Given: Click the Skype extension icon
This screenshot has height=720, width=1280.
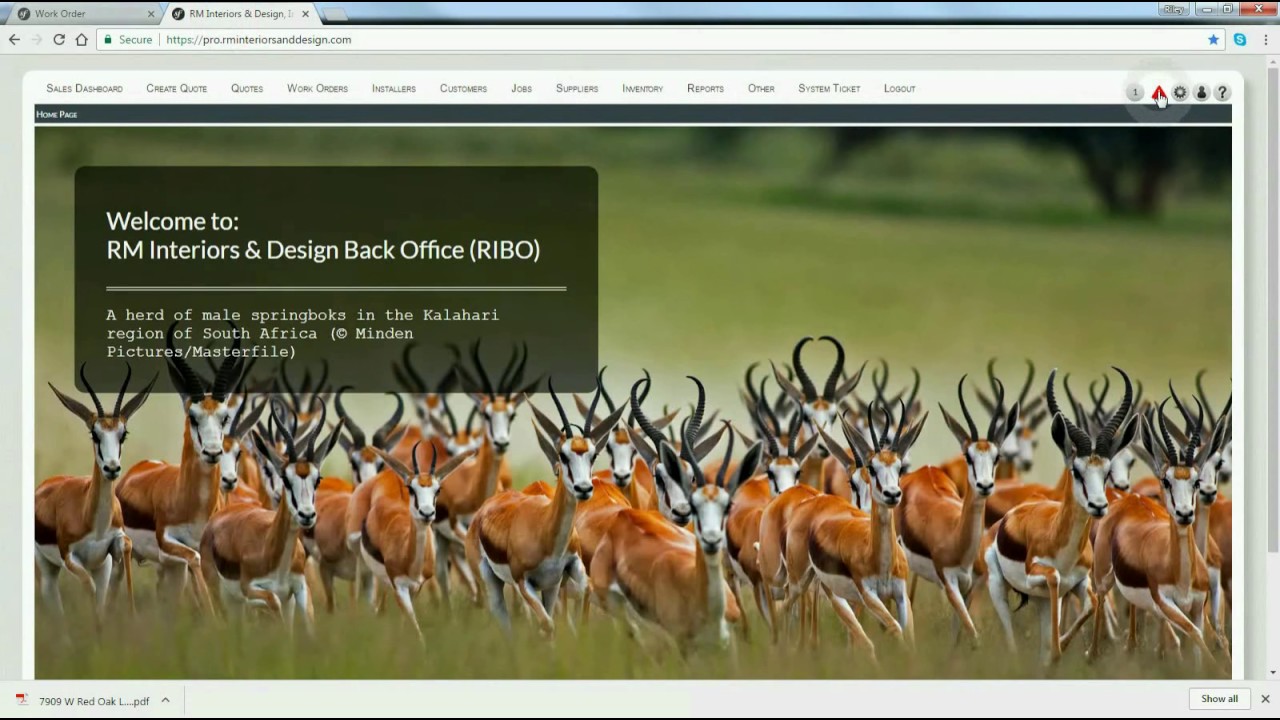Looking at the screenshot, I should tap(1240, 40).
